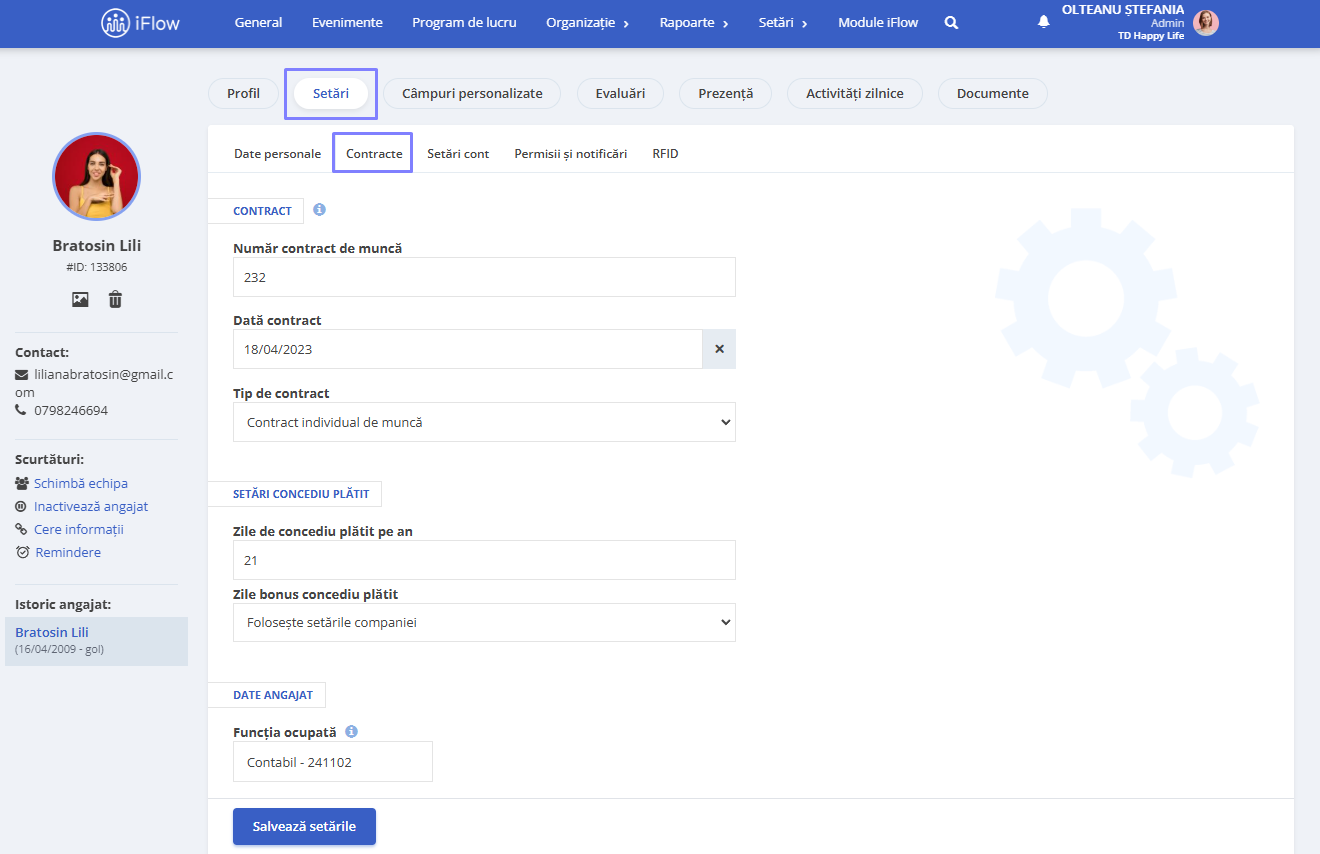Click info icon next to CONTRACT

(x=320, y=210)
